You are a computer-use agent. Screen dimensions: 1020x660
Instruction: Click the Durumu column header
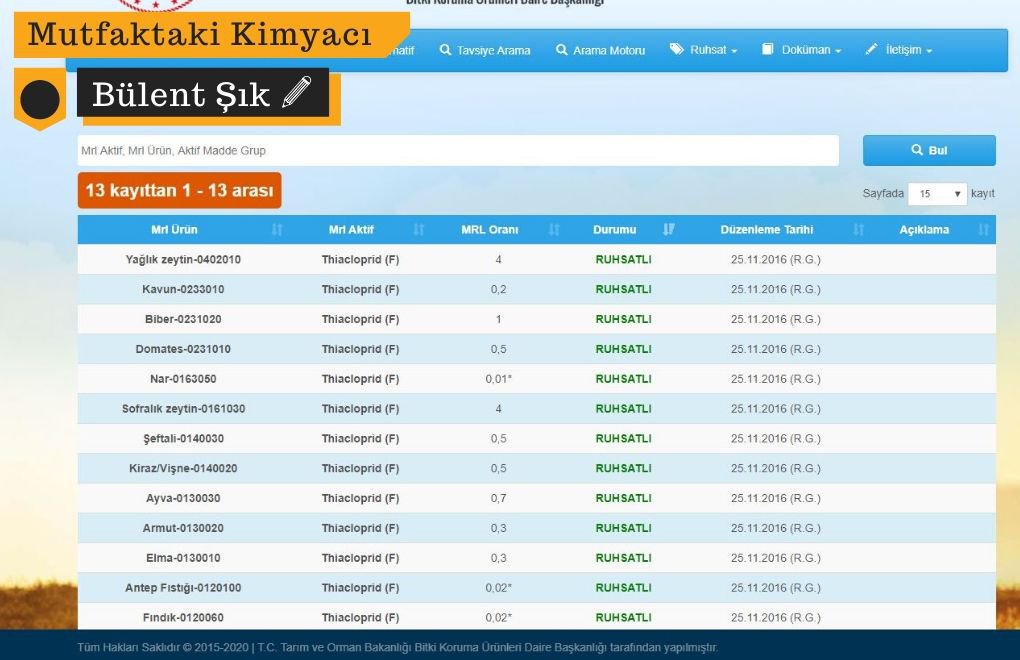pos(615,230)
